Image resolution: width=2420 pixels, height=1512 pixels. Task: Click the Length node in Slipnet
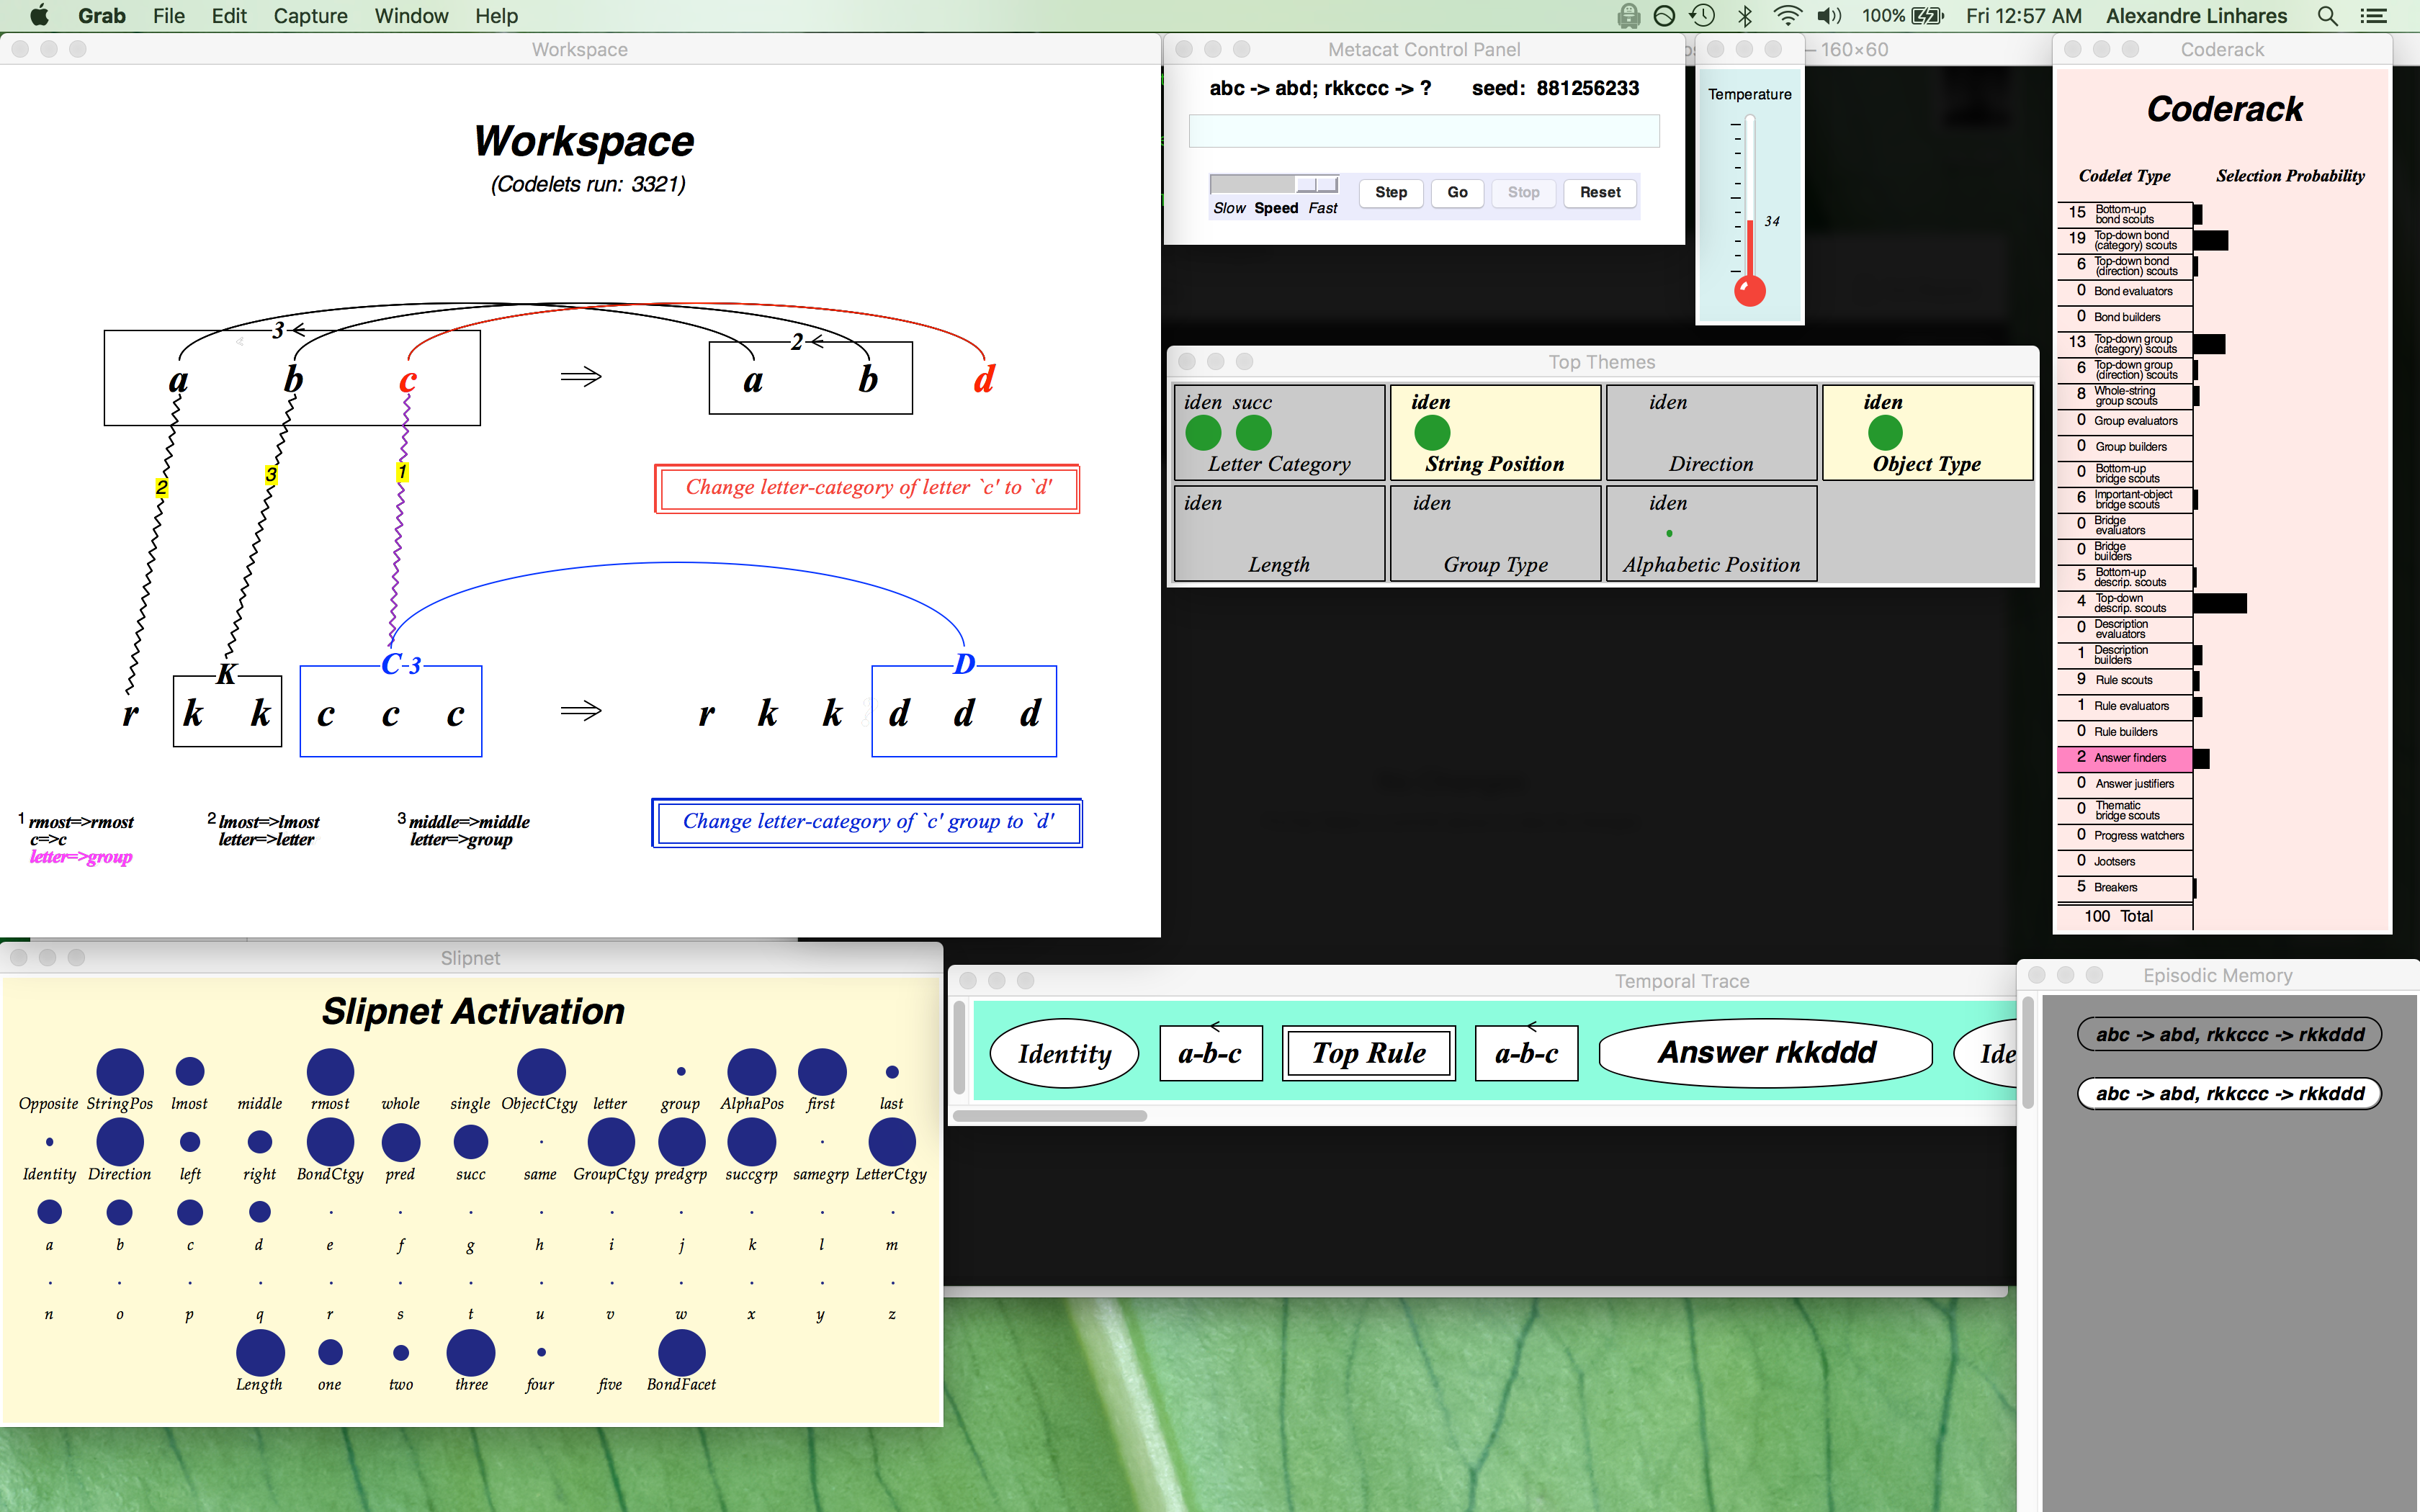[260, 1353]
